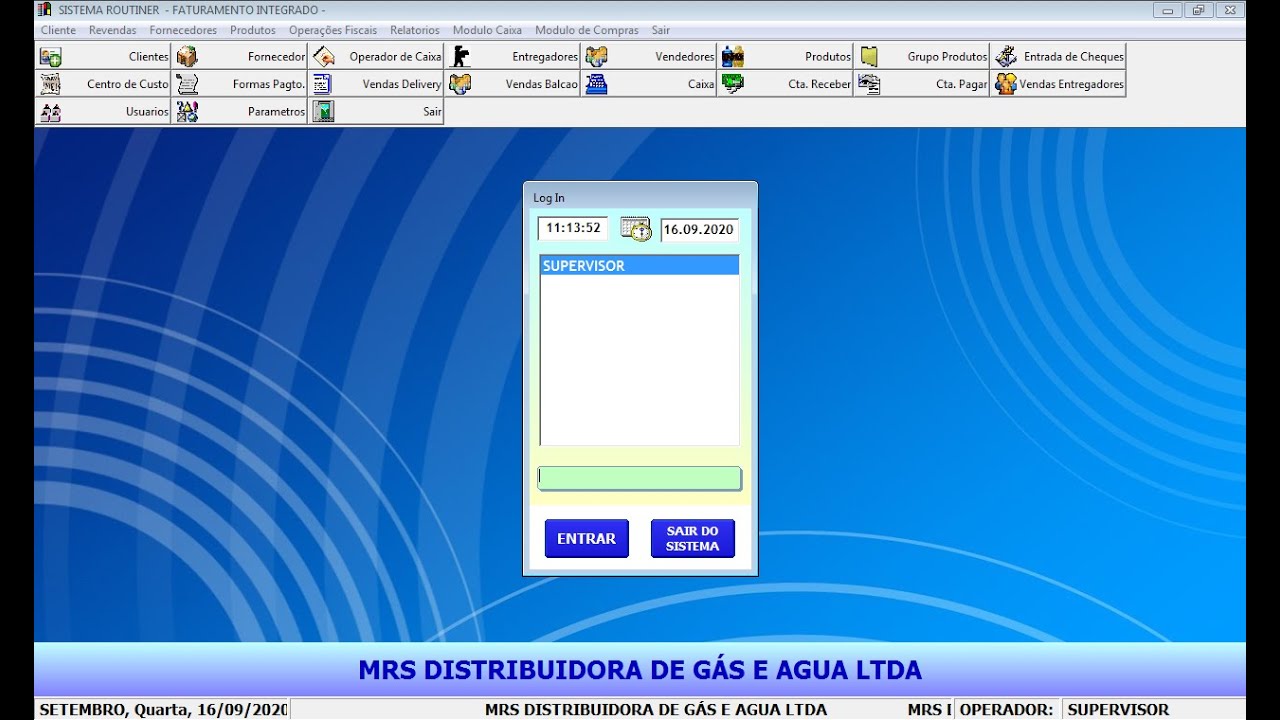1280x720 pixels.
Task: Click the blue MRS DISTRIBUIDORA banner text
Action: coord(640,669)
